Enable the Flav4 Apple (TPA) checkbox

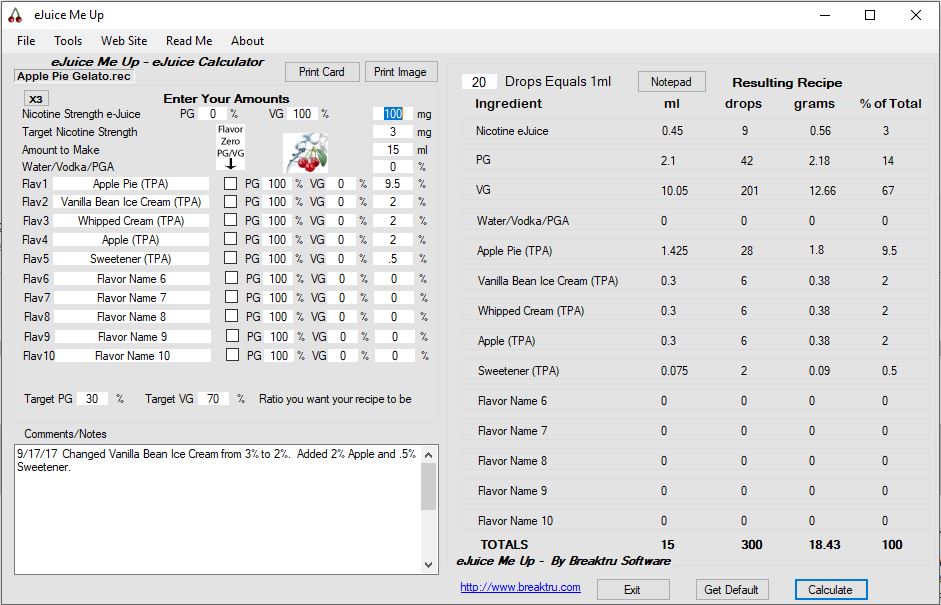click(230, 239)
